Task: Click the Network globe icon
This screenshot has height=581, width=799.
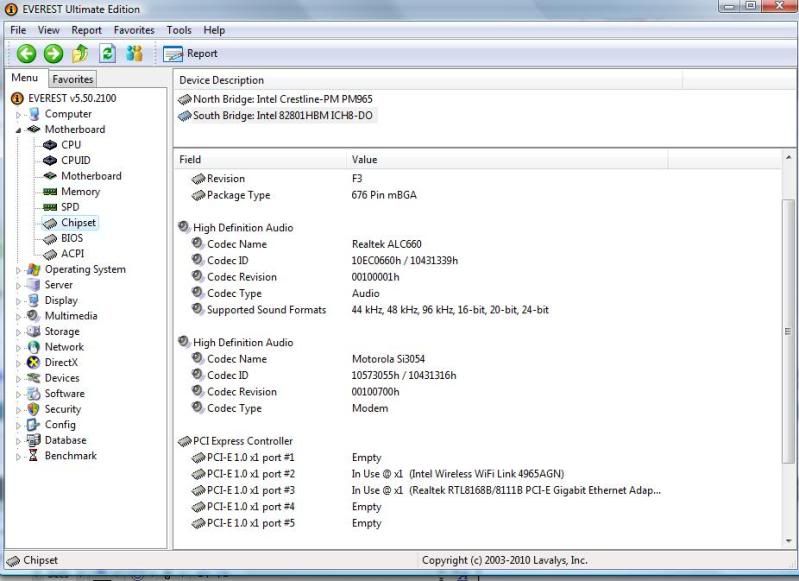Action: click(33, 347)
